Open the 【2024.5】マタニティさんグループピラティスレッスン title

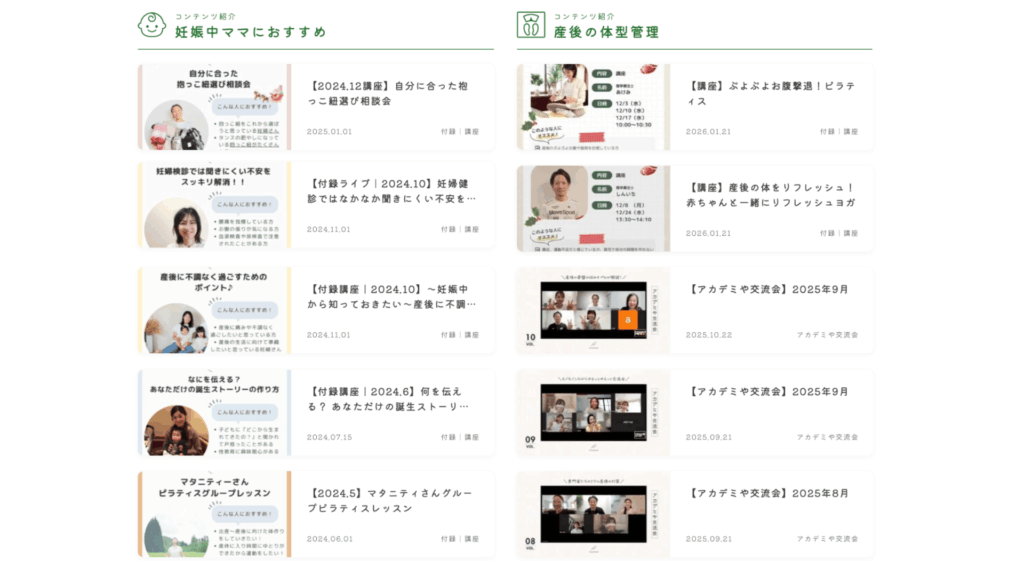point(388,500)
